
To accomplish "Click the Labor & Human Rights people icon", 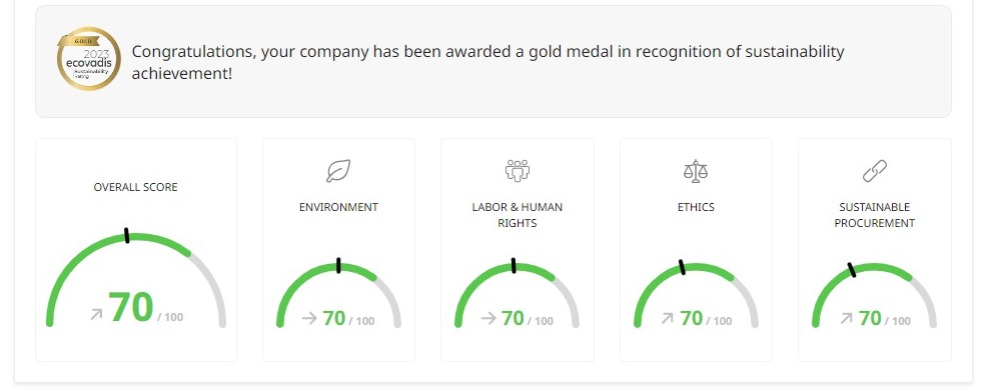I will pyautogui.click(x=517, y=170).
